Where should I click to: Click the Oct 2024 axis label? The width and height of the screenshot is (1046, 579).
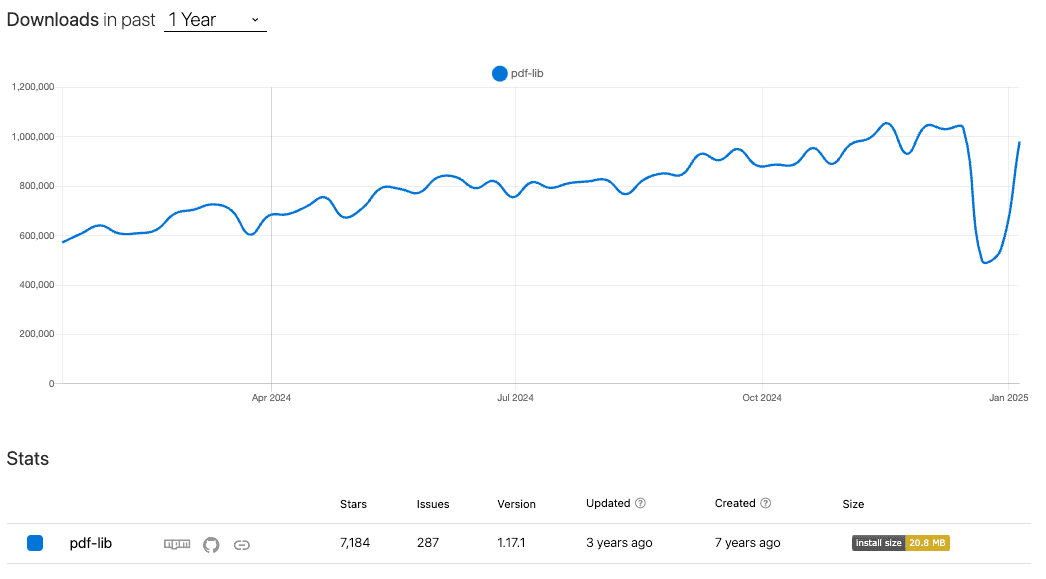click(762, 398)
